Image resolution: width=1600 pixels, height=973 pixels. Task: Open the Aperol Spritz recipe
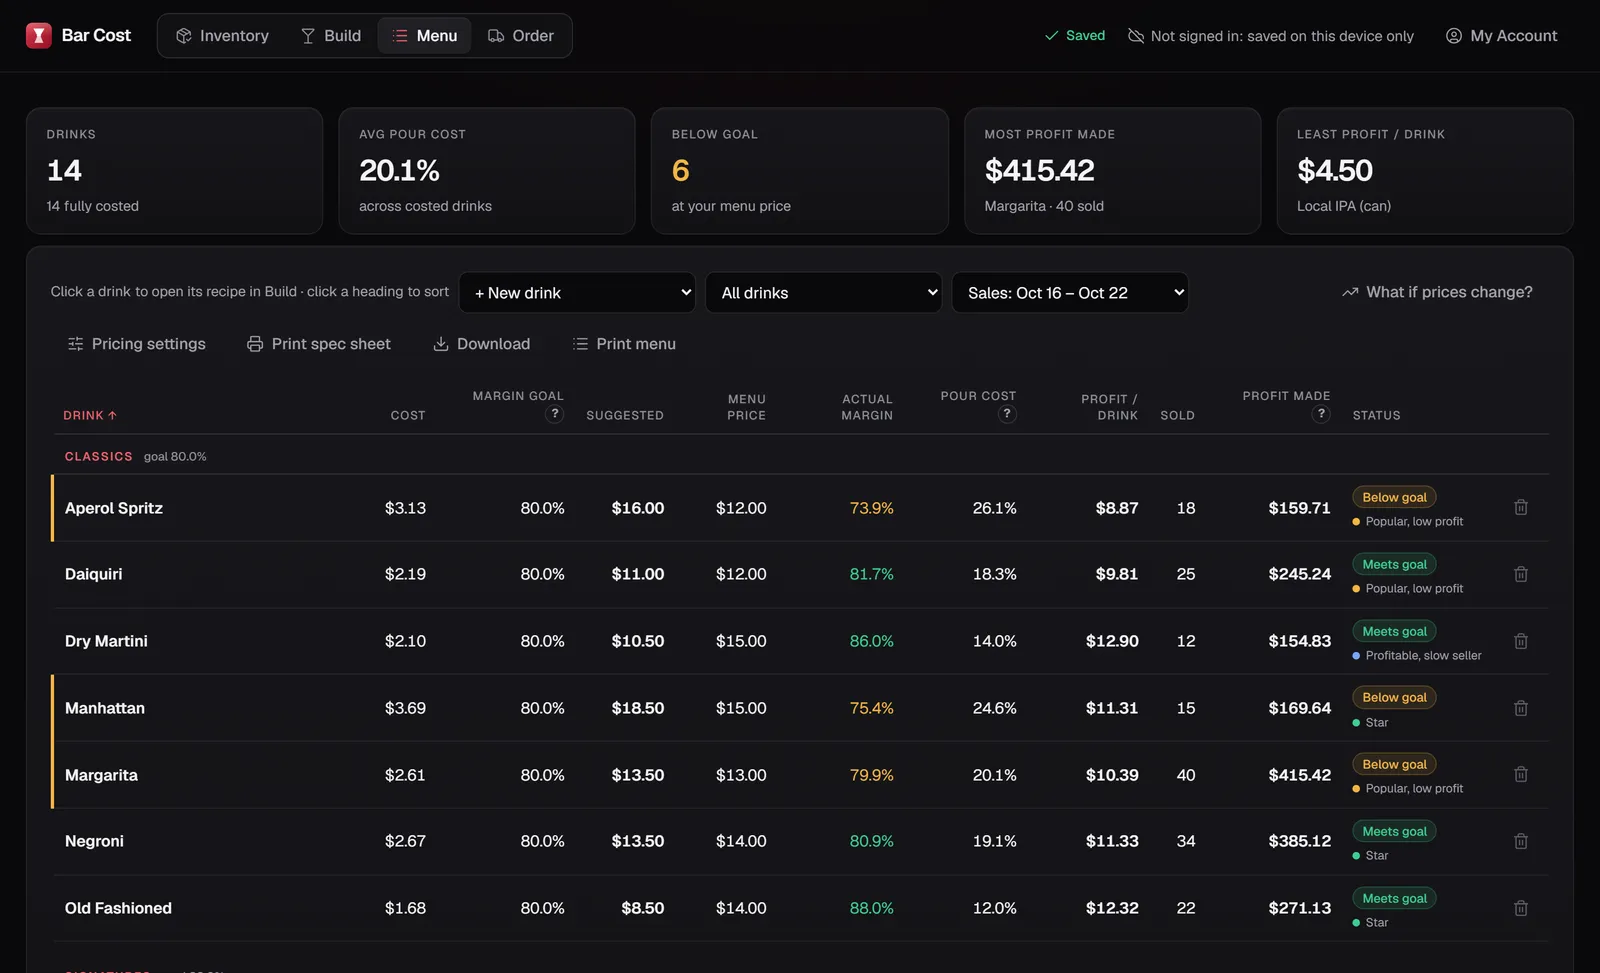tap(114, 508)
